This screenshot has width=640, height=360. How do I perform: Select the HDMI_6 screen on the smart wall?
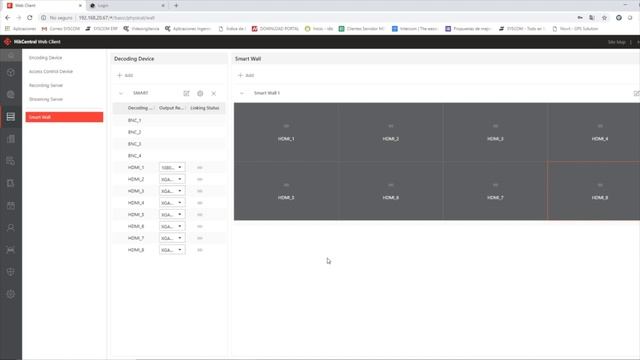391,191
